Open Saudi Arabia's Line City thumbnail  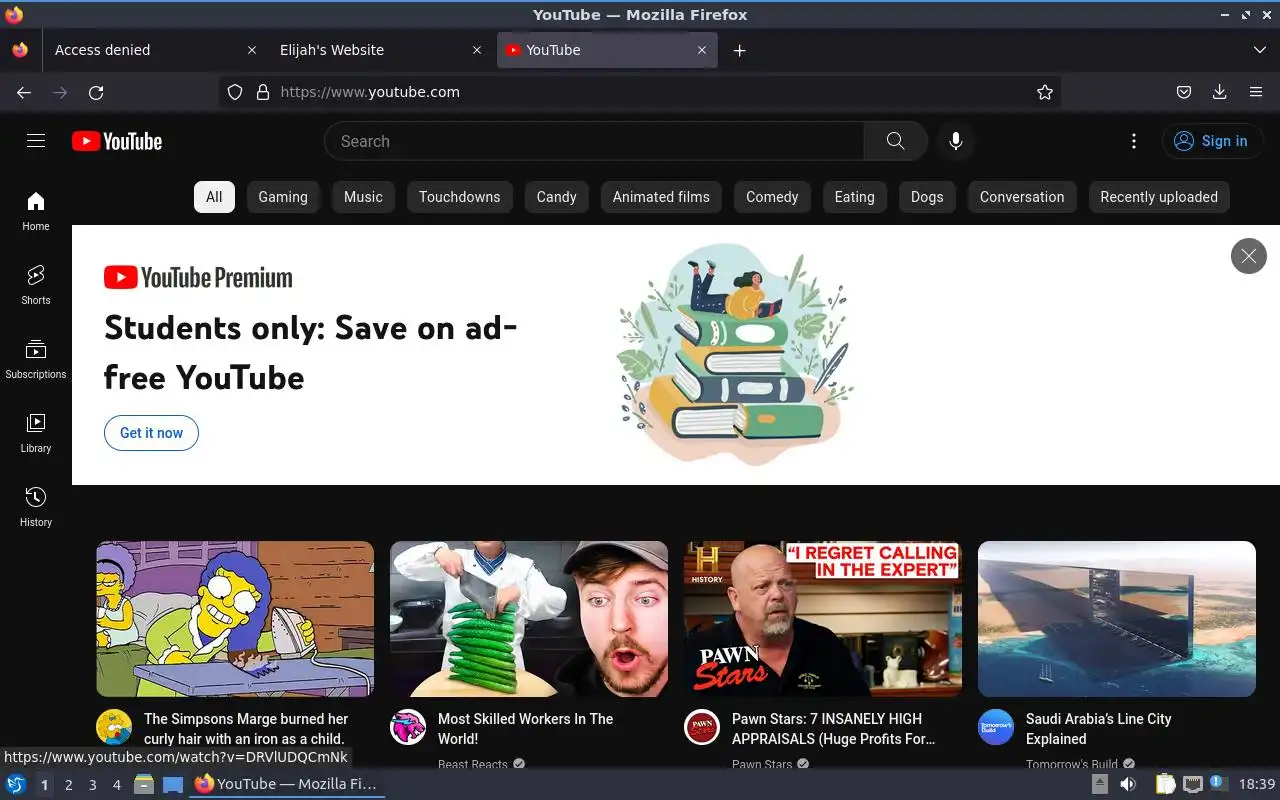click(1117, 619)
